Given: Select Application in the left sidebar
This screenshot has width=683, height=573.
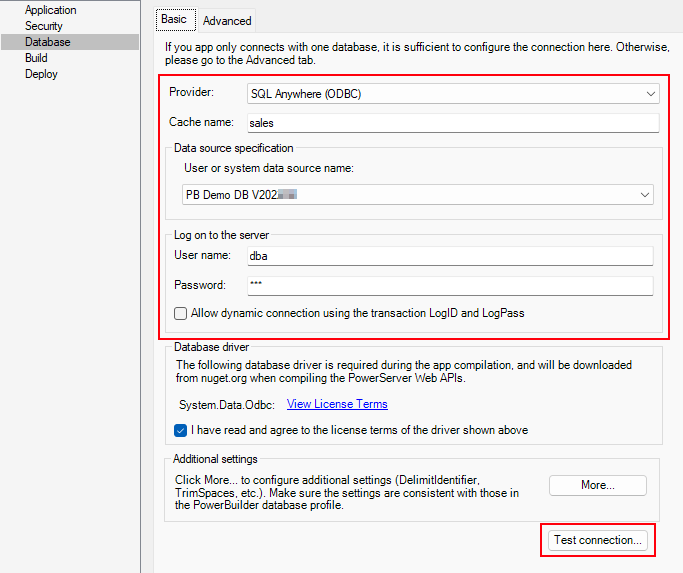Looking at the screenshot, I should 50,10.
